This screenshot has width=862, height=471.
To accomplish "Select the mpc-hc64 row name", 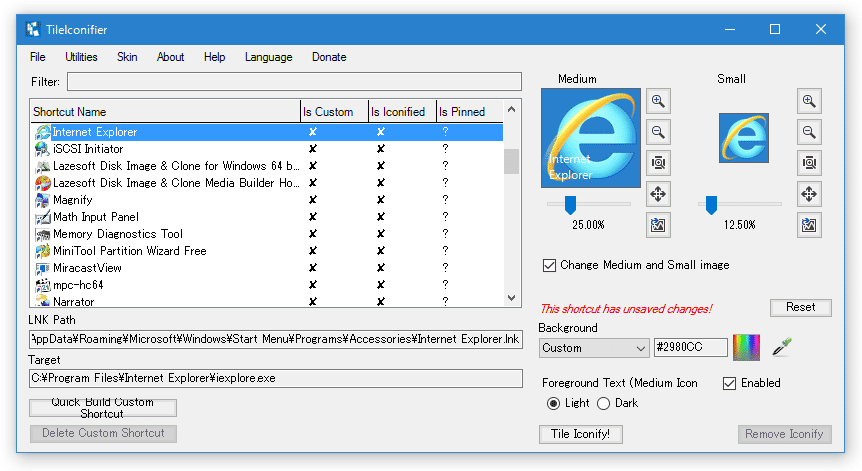I will pyautogui.click(x=78, y=285).
